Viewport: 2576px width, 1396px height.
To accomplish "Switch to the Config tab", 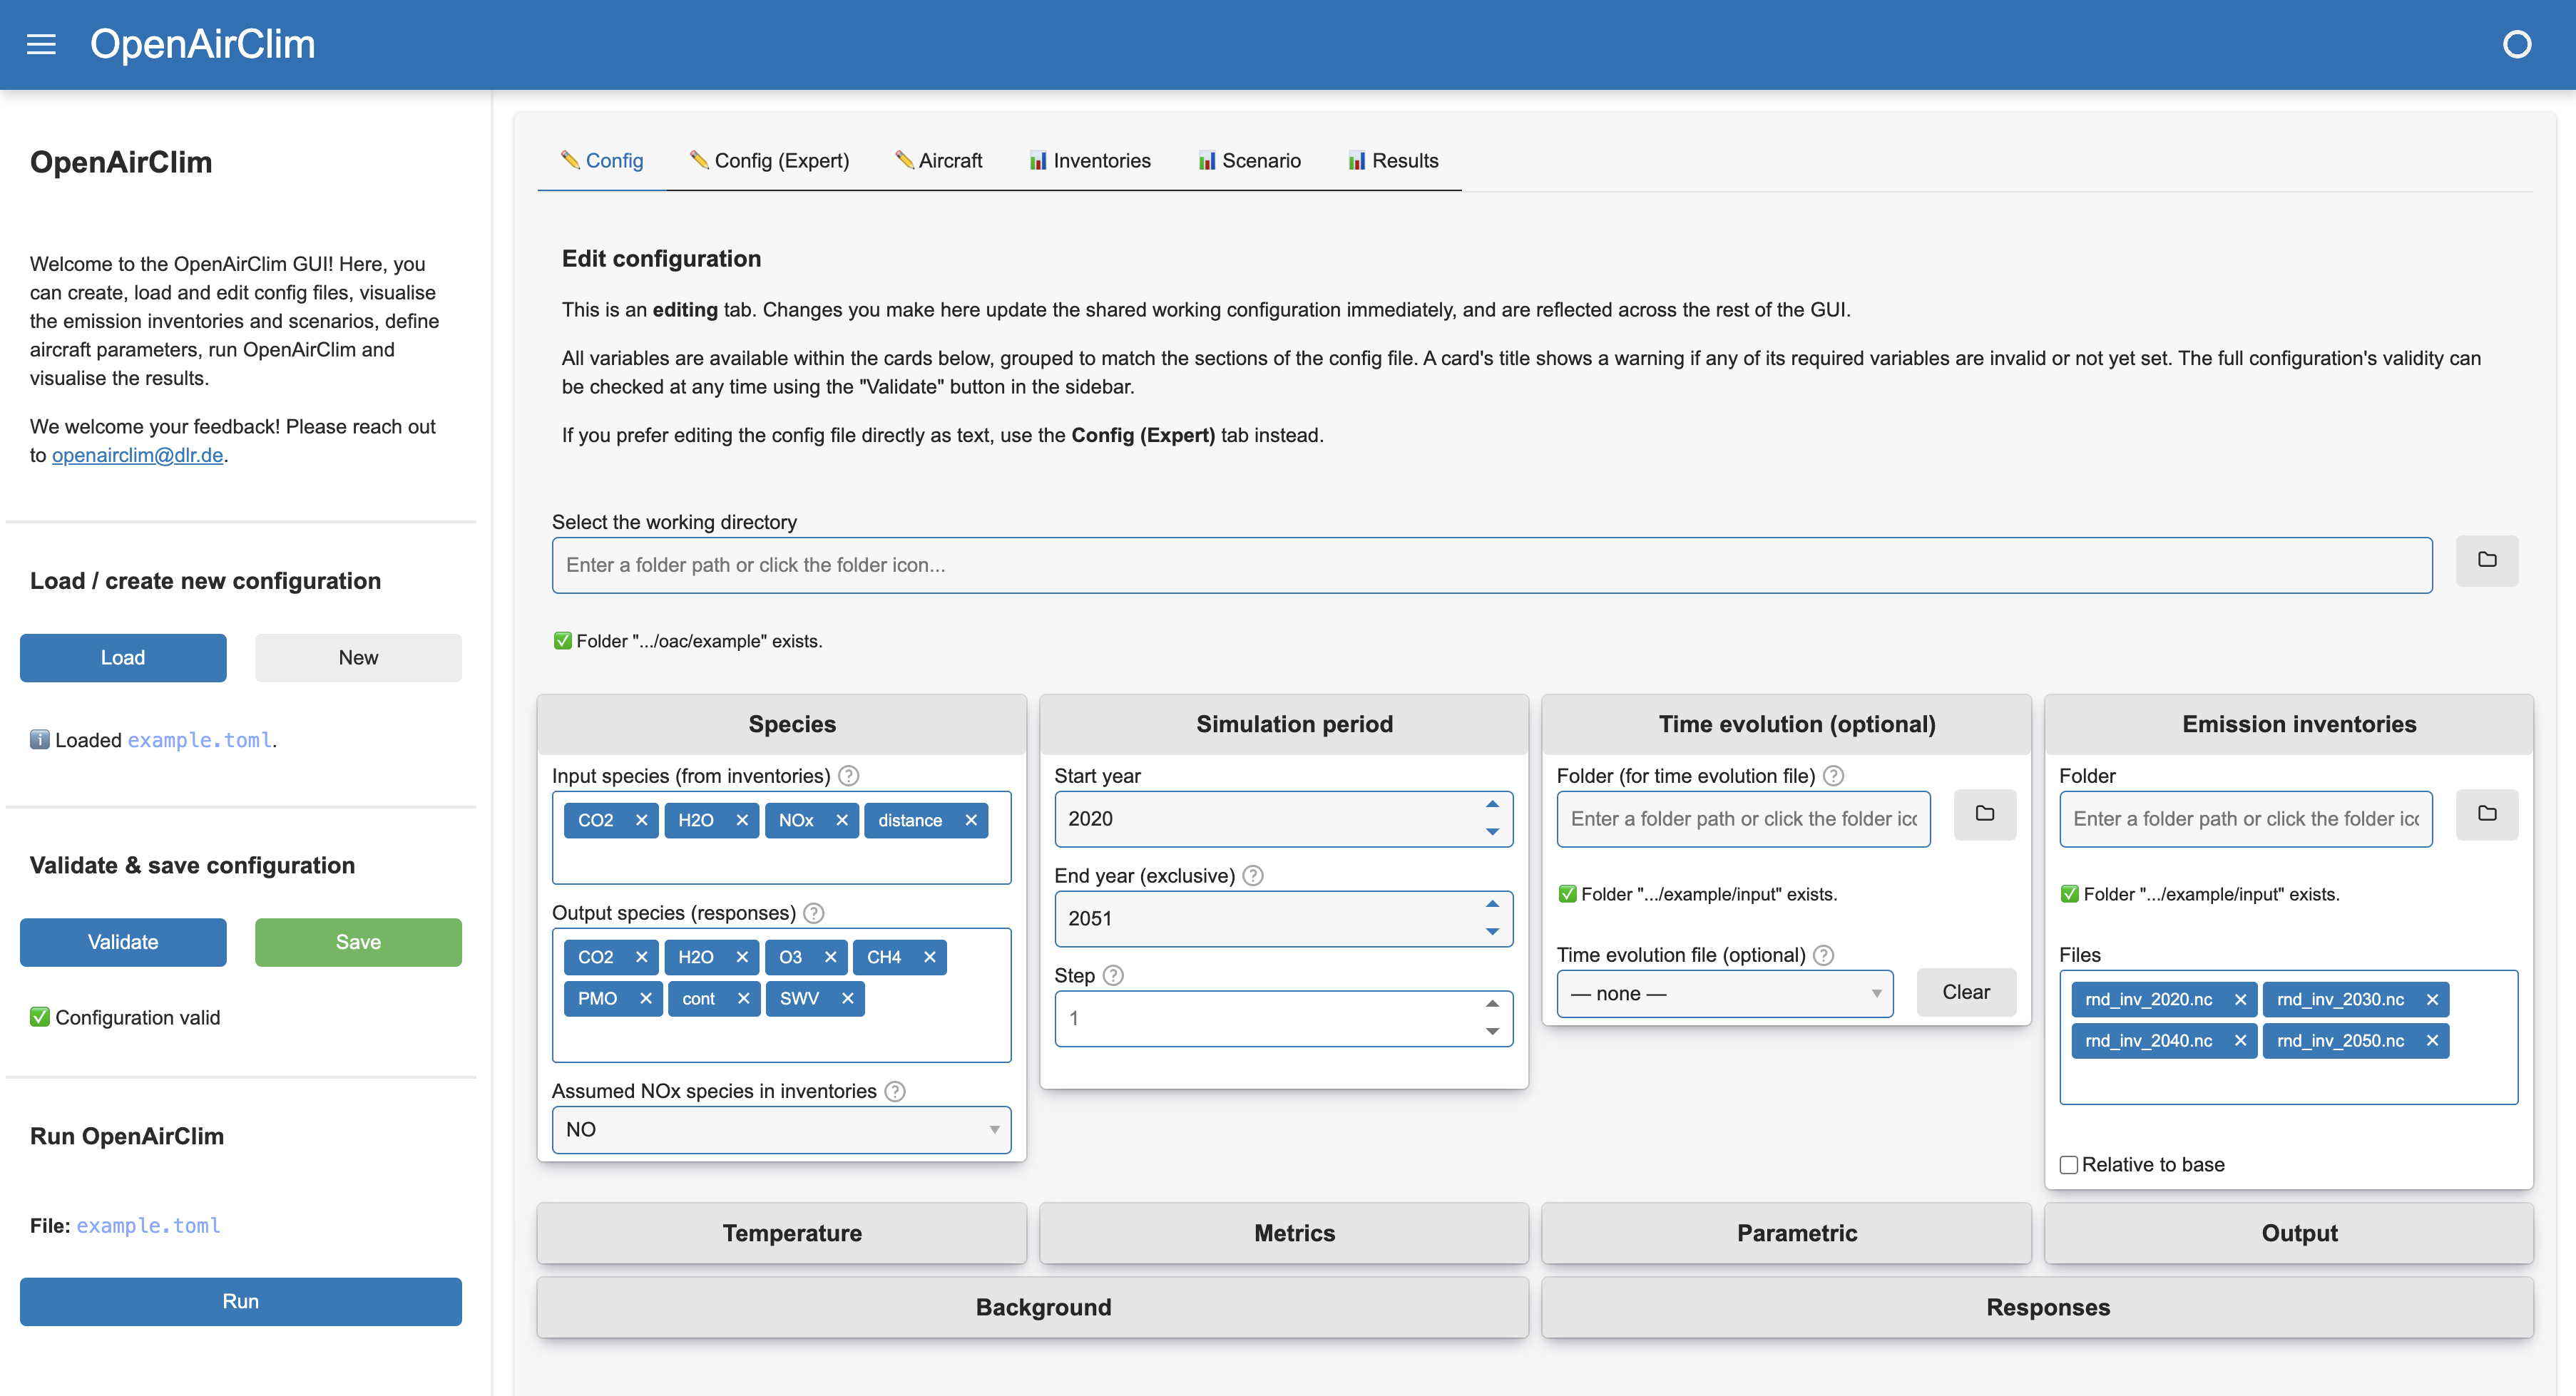I will (x=602, y=161).
